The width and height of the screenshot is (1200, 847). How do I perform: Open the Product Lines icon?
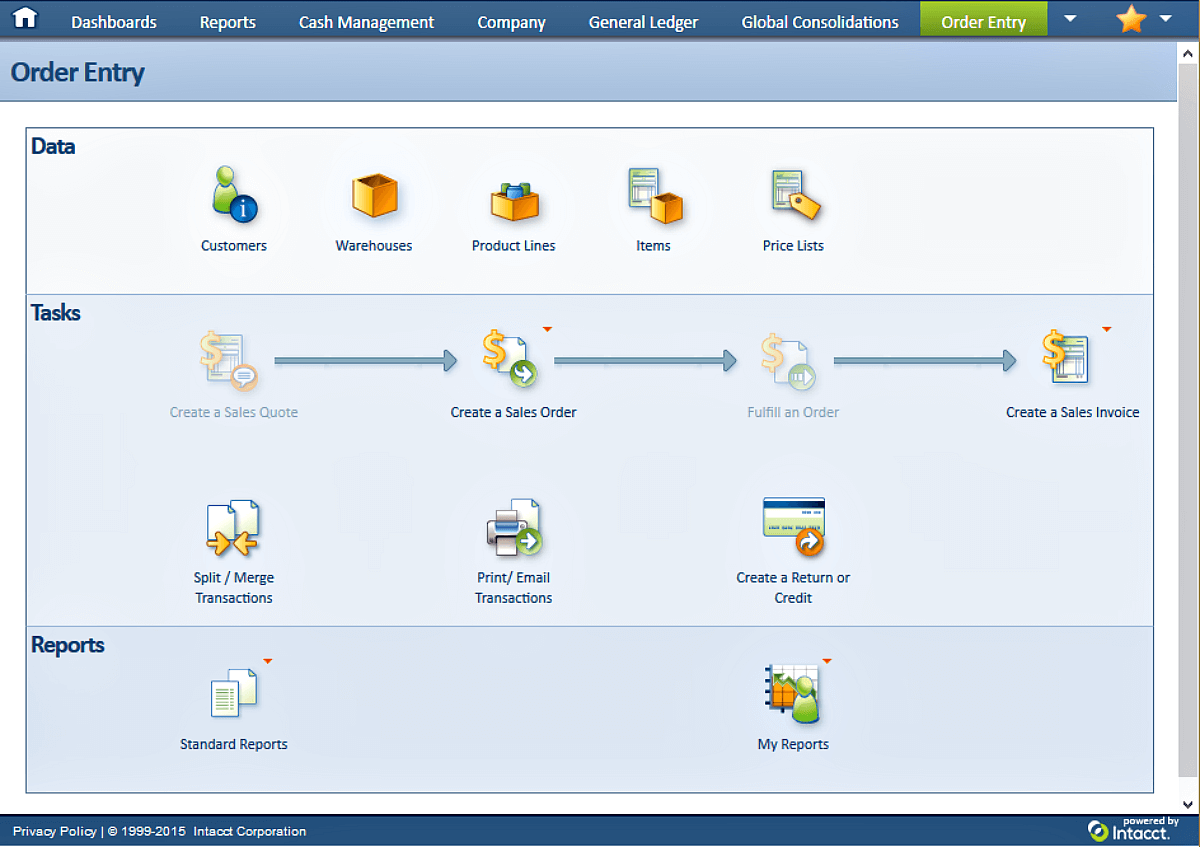tap(514, 200)
